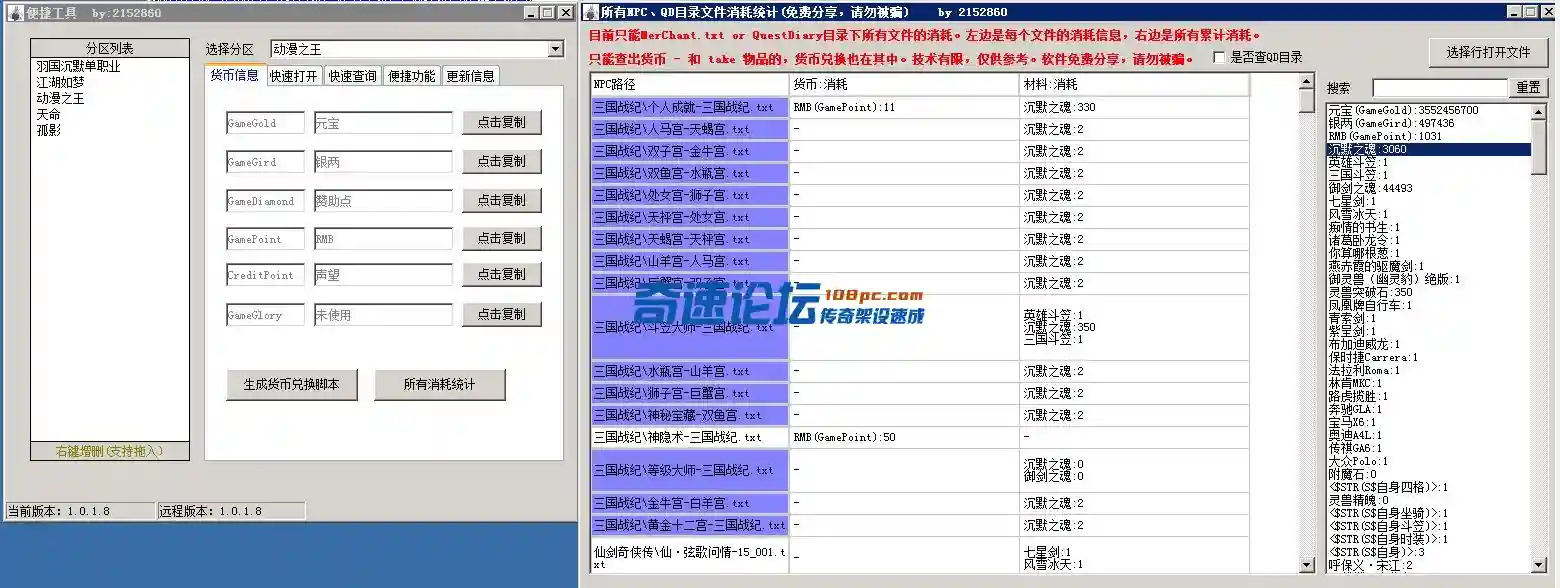The height and width of the screenshot is (588, 1560).
Task: Select the row 三国战纪\等级大师-三国战纪.txt
Action: [x=689, y=470]
